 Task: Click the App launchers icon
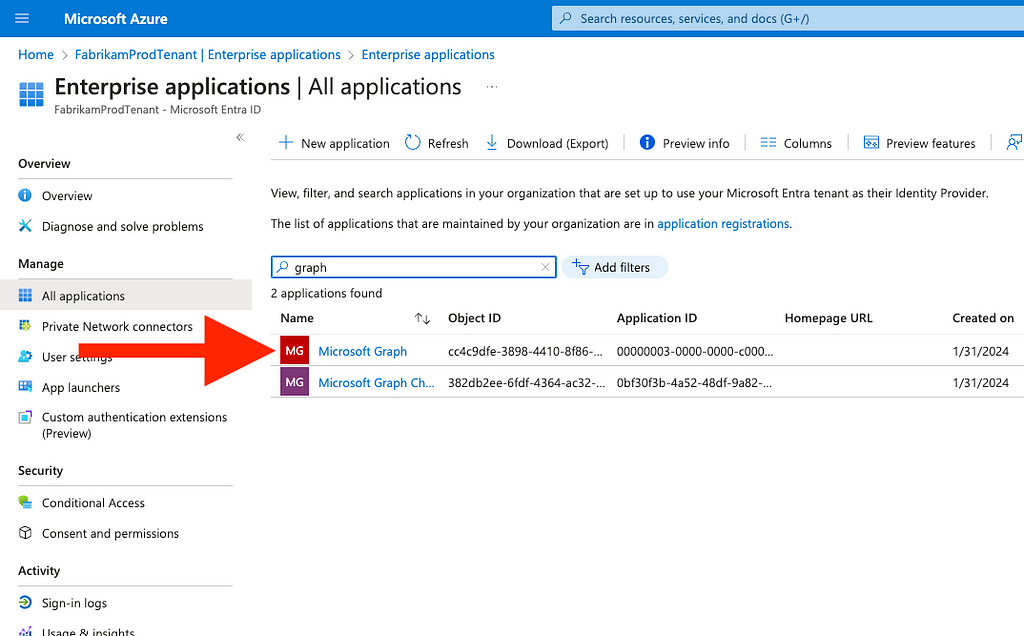click(25, 387)
